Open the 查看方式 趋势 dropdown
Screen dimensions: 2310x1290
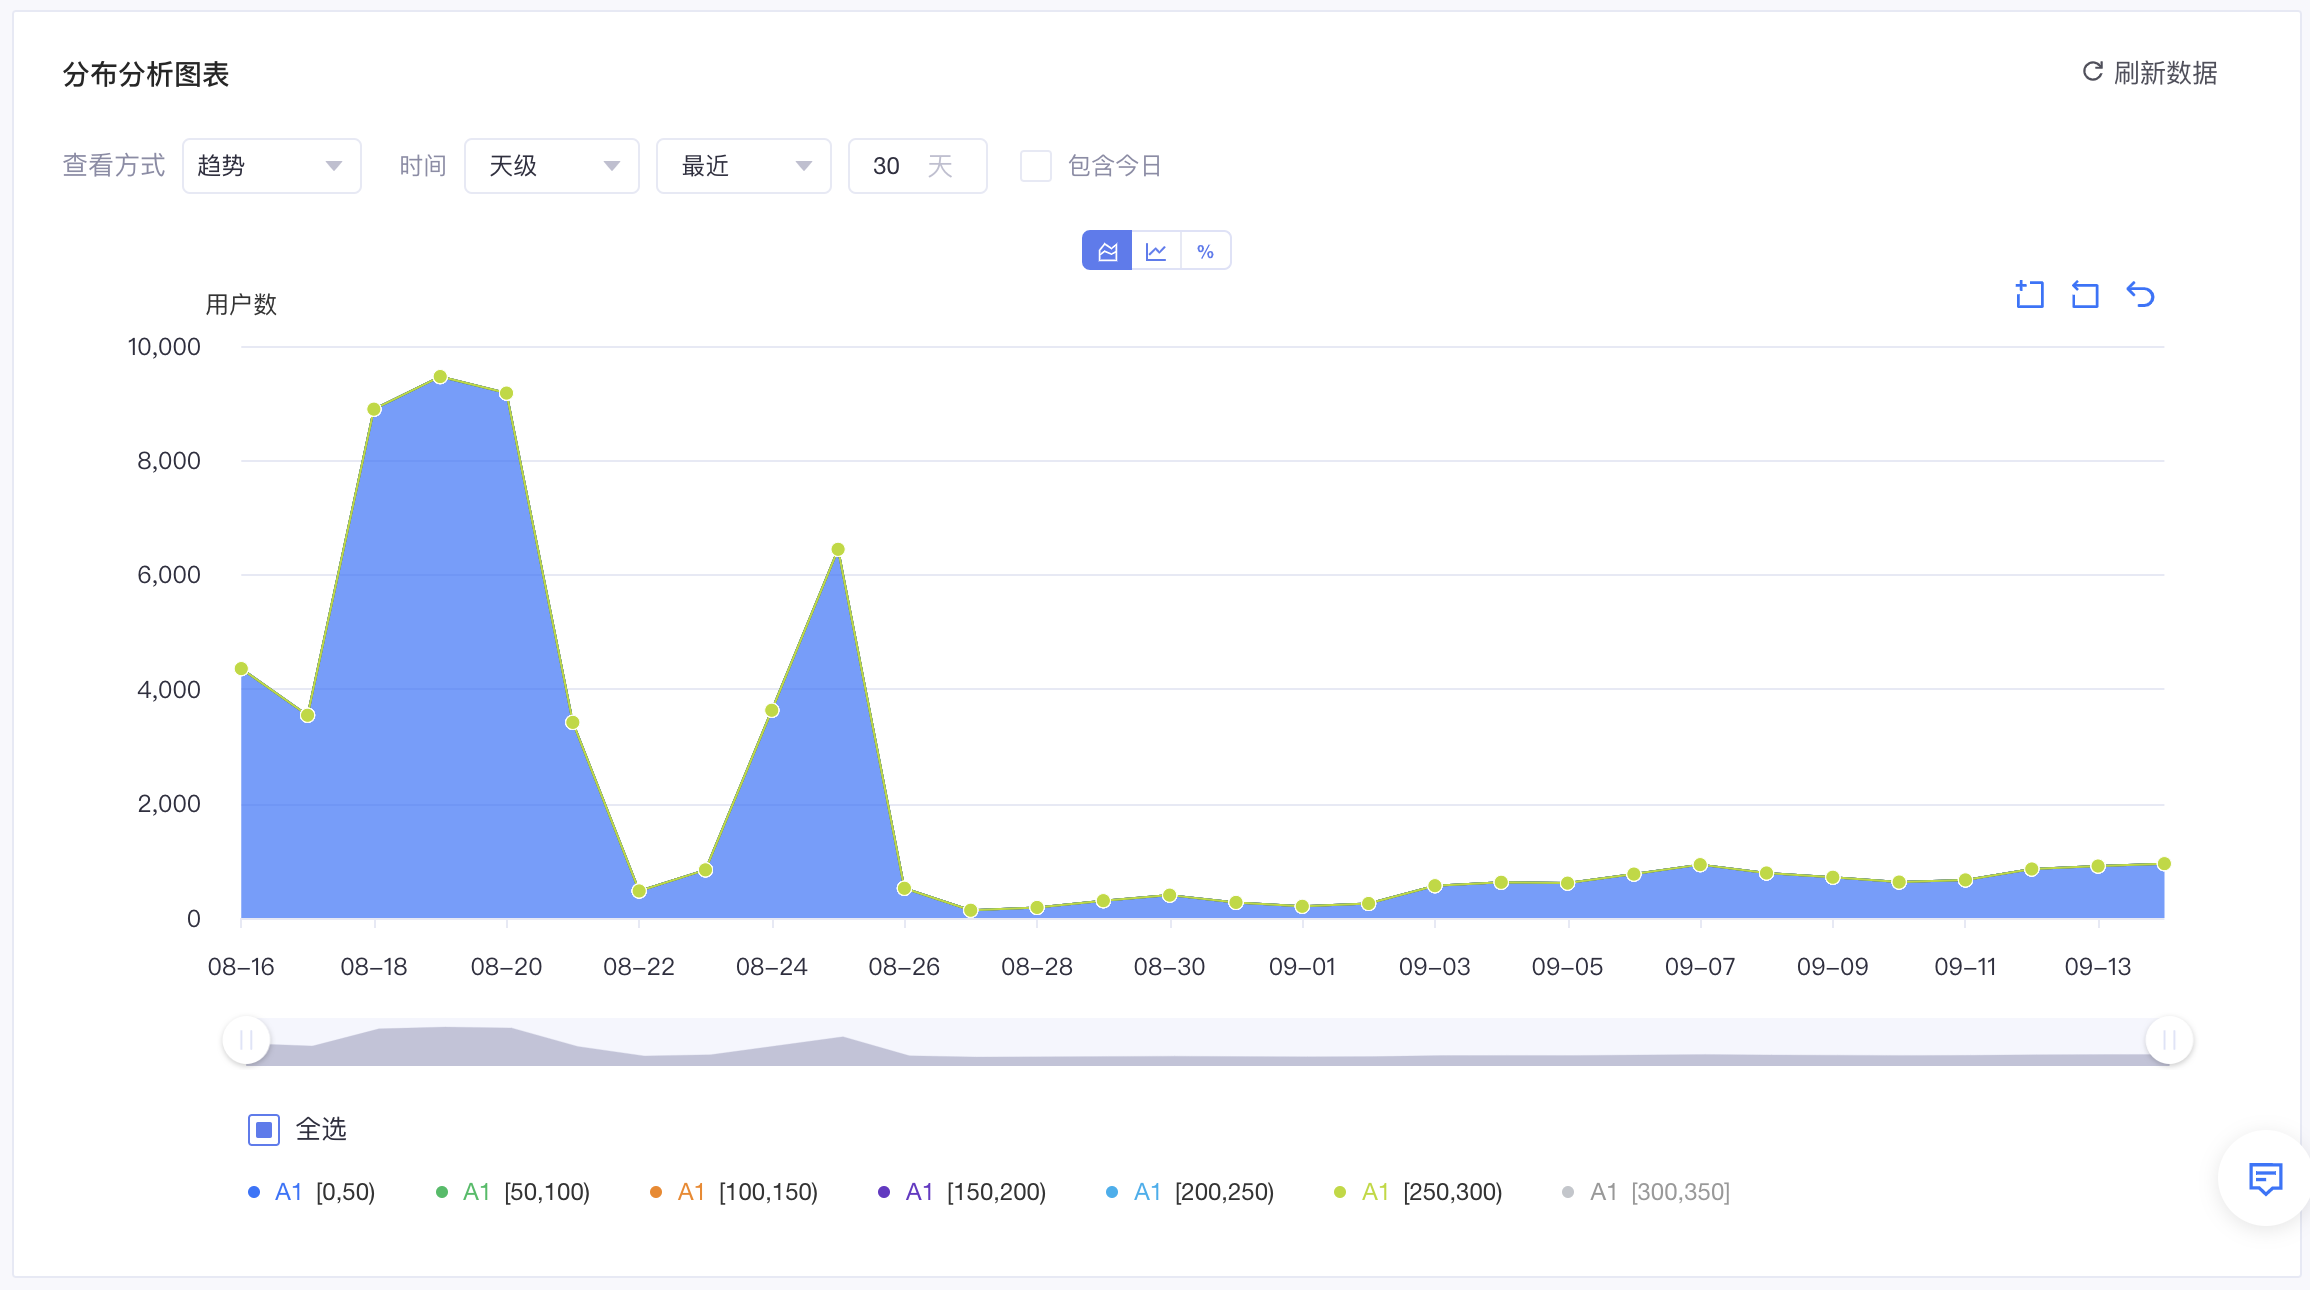[272, 166]
